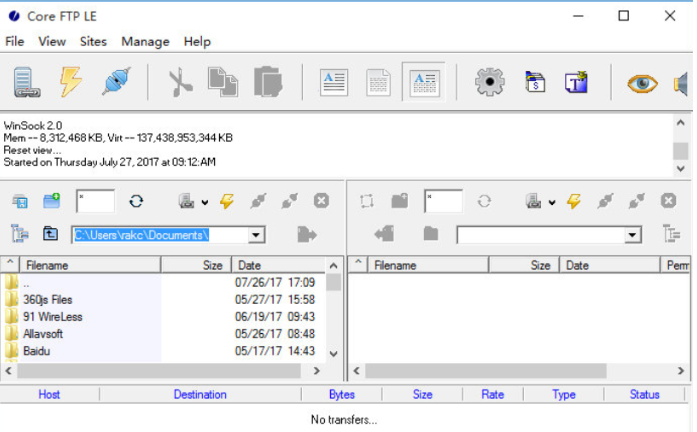This screenshot has height=432, width=697.
Task: Click the local pane lightning bolt icon
Action: (227, 201)
